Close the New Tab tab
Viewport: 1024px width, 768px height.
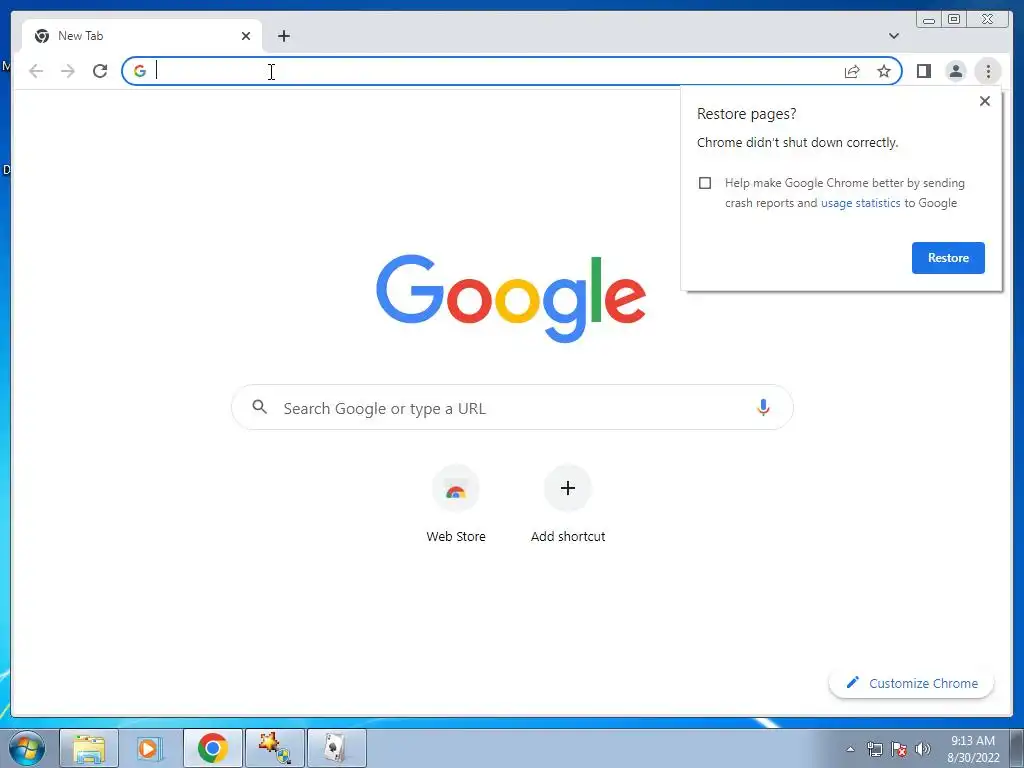tap(246, 36)
